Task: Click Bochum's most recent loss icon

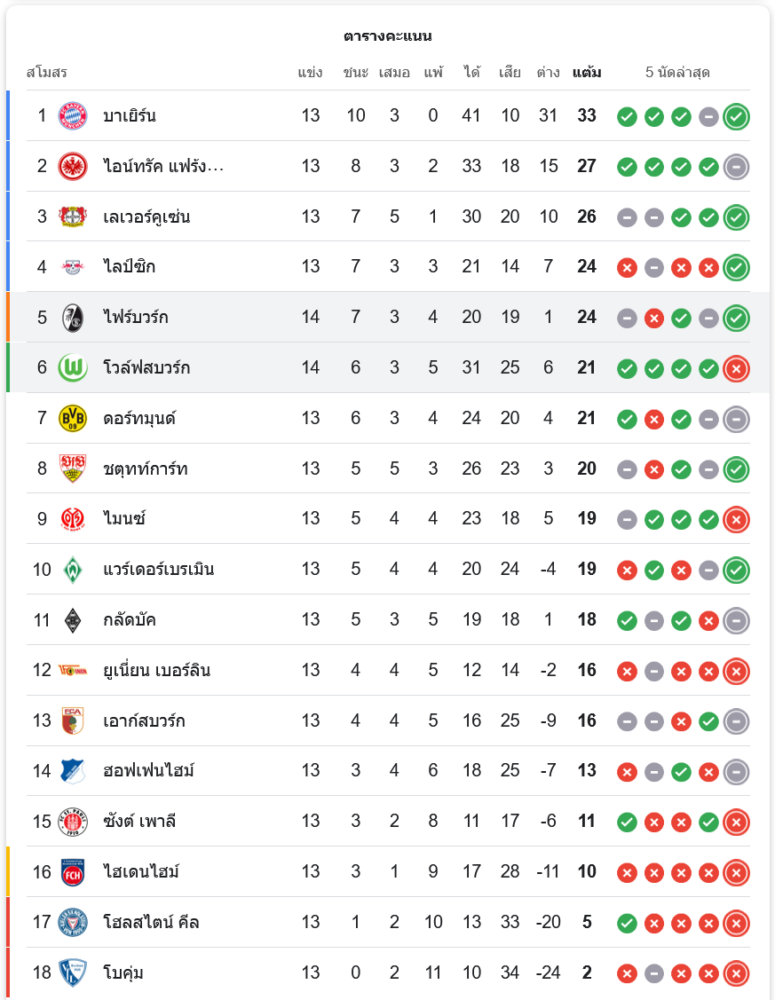Action: point(736,972)
